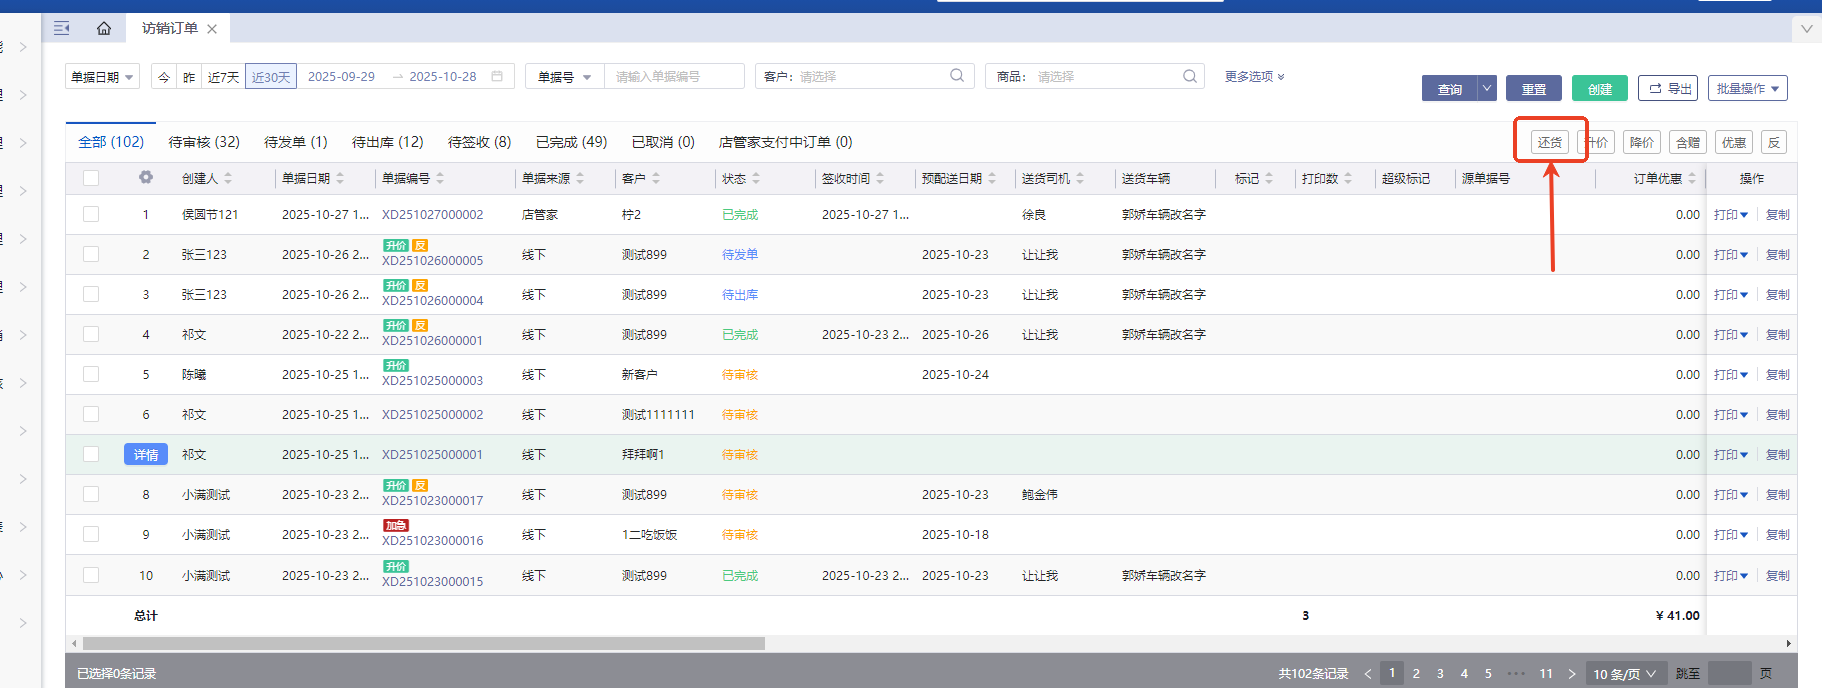Open order link XD251027000002
1822x688 pixels.
432,215
